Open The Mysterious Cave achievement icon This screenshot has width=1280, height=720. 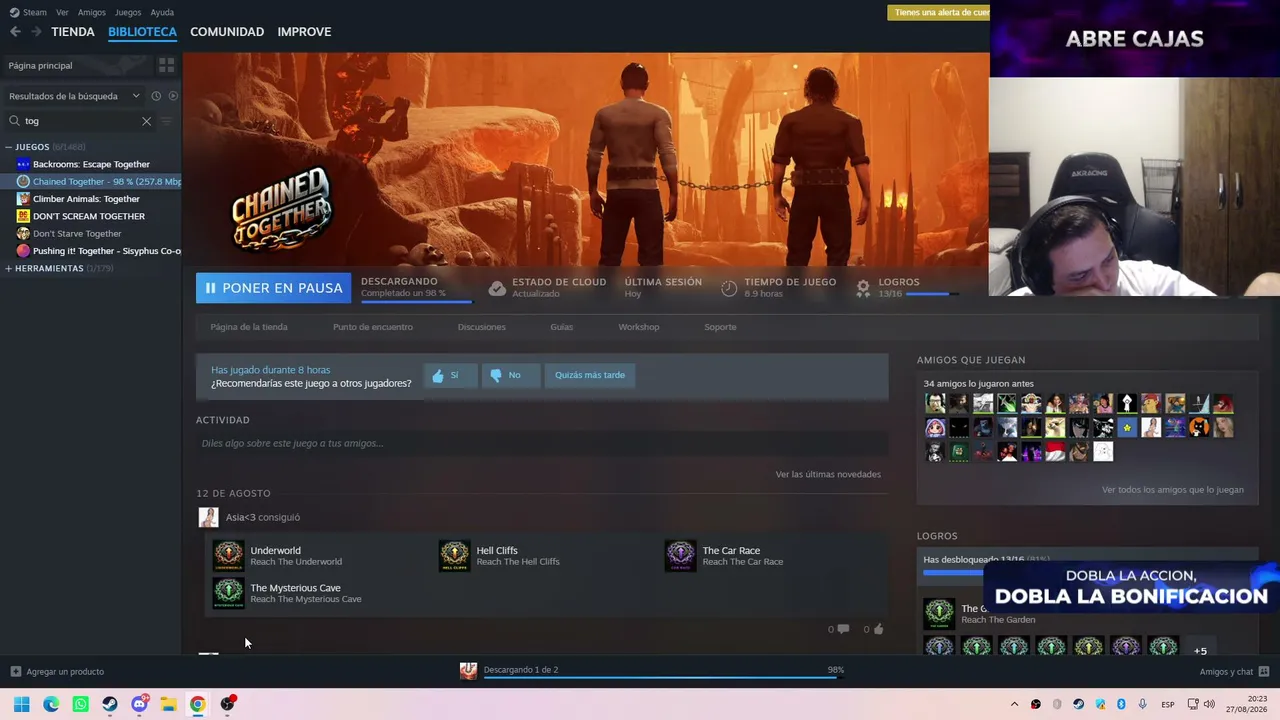(x=228, y=593)
